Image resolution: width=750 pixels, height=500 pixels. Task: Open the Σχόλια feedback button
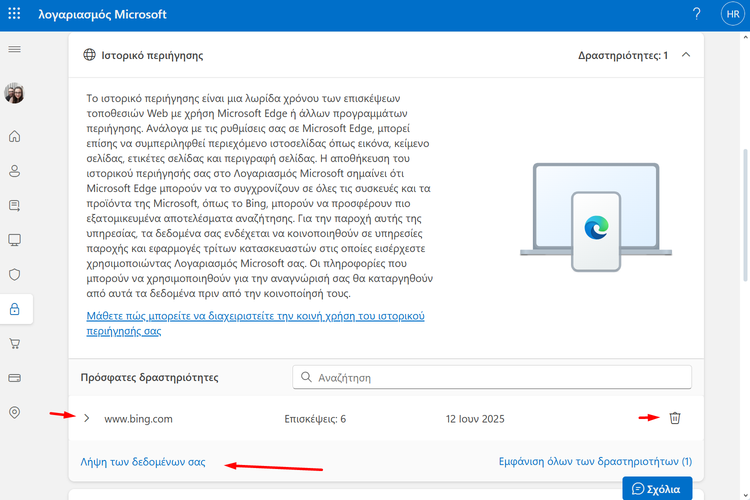pyautogui.click(x=657, y=489)
